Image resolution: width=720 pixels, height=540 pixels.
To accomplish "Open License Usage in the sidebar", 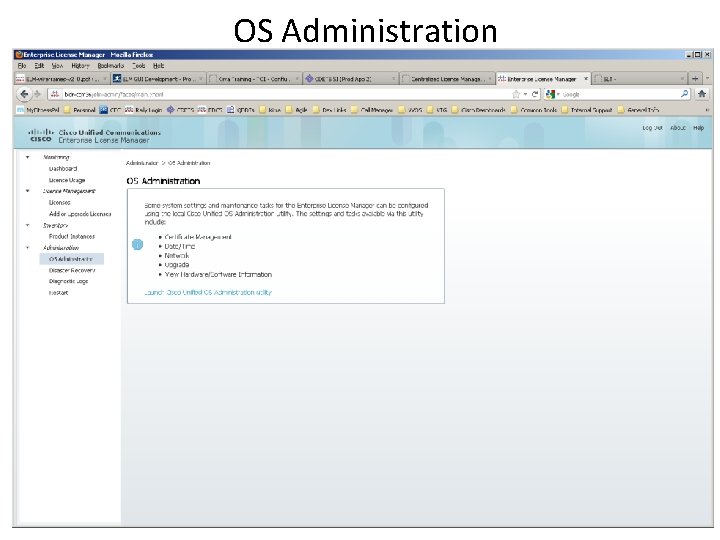I will coord(67,180).
